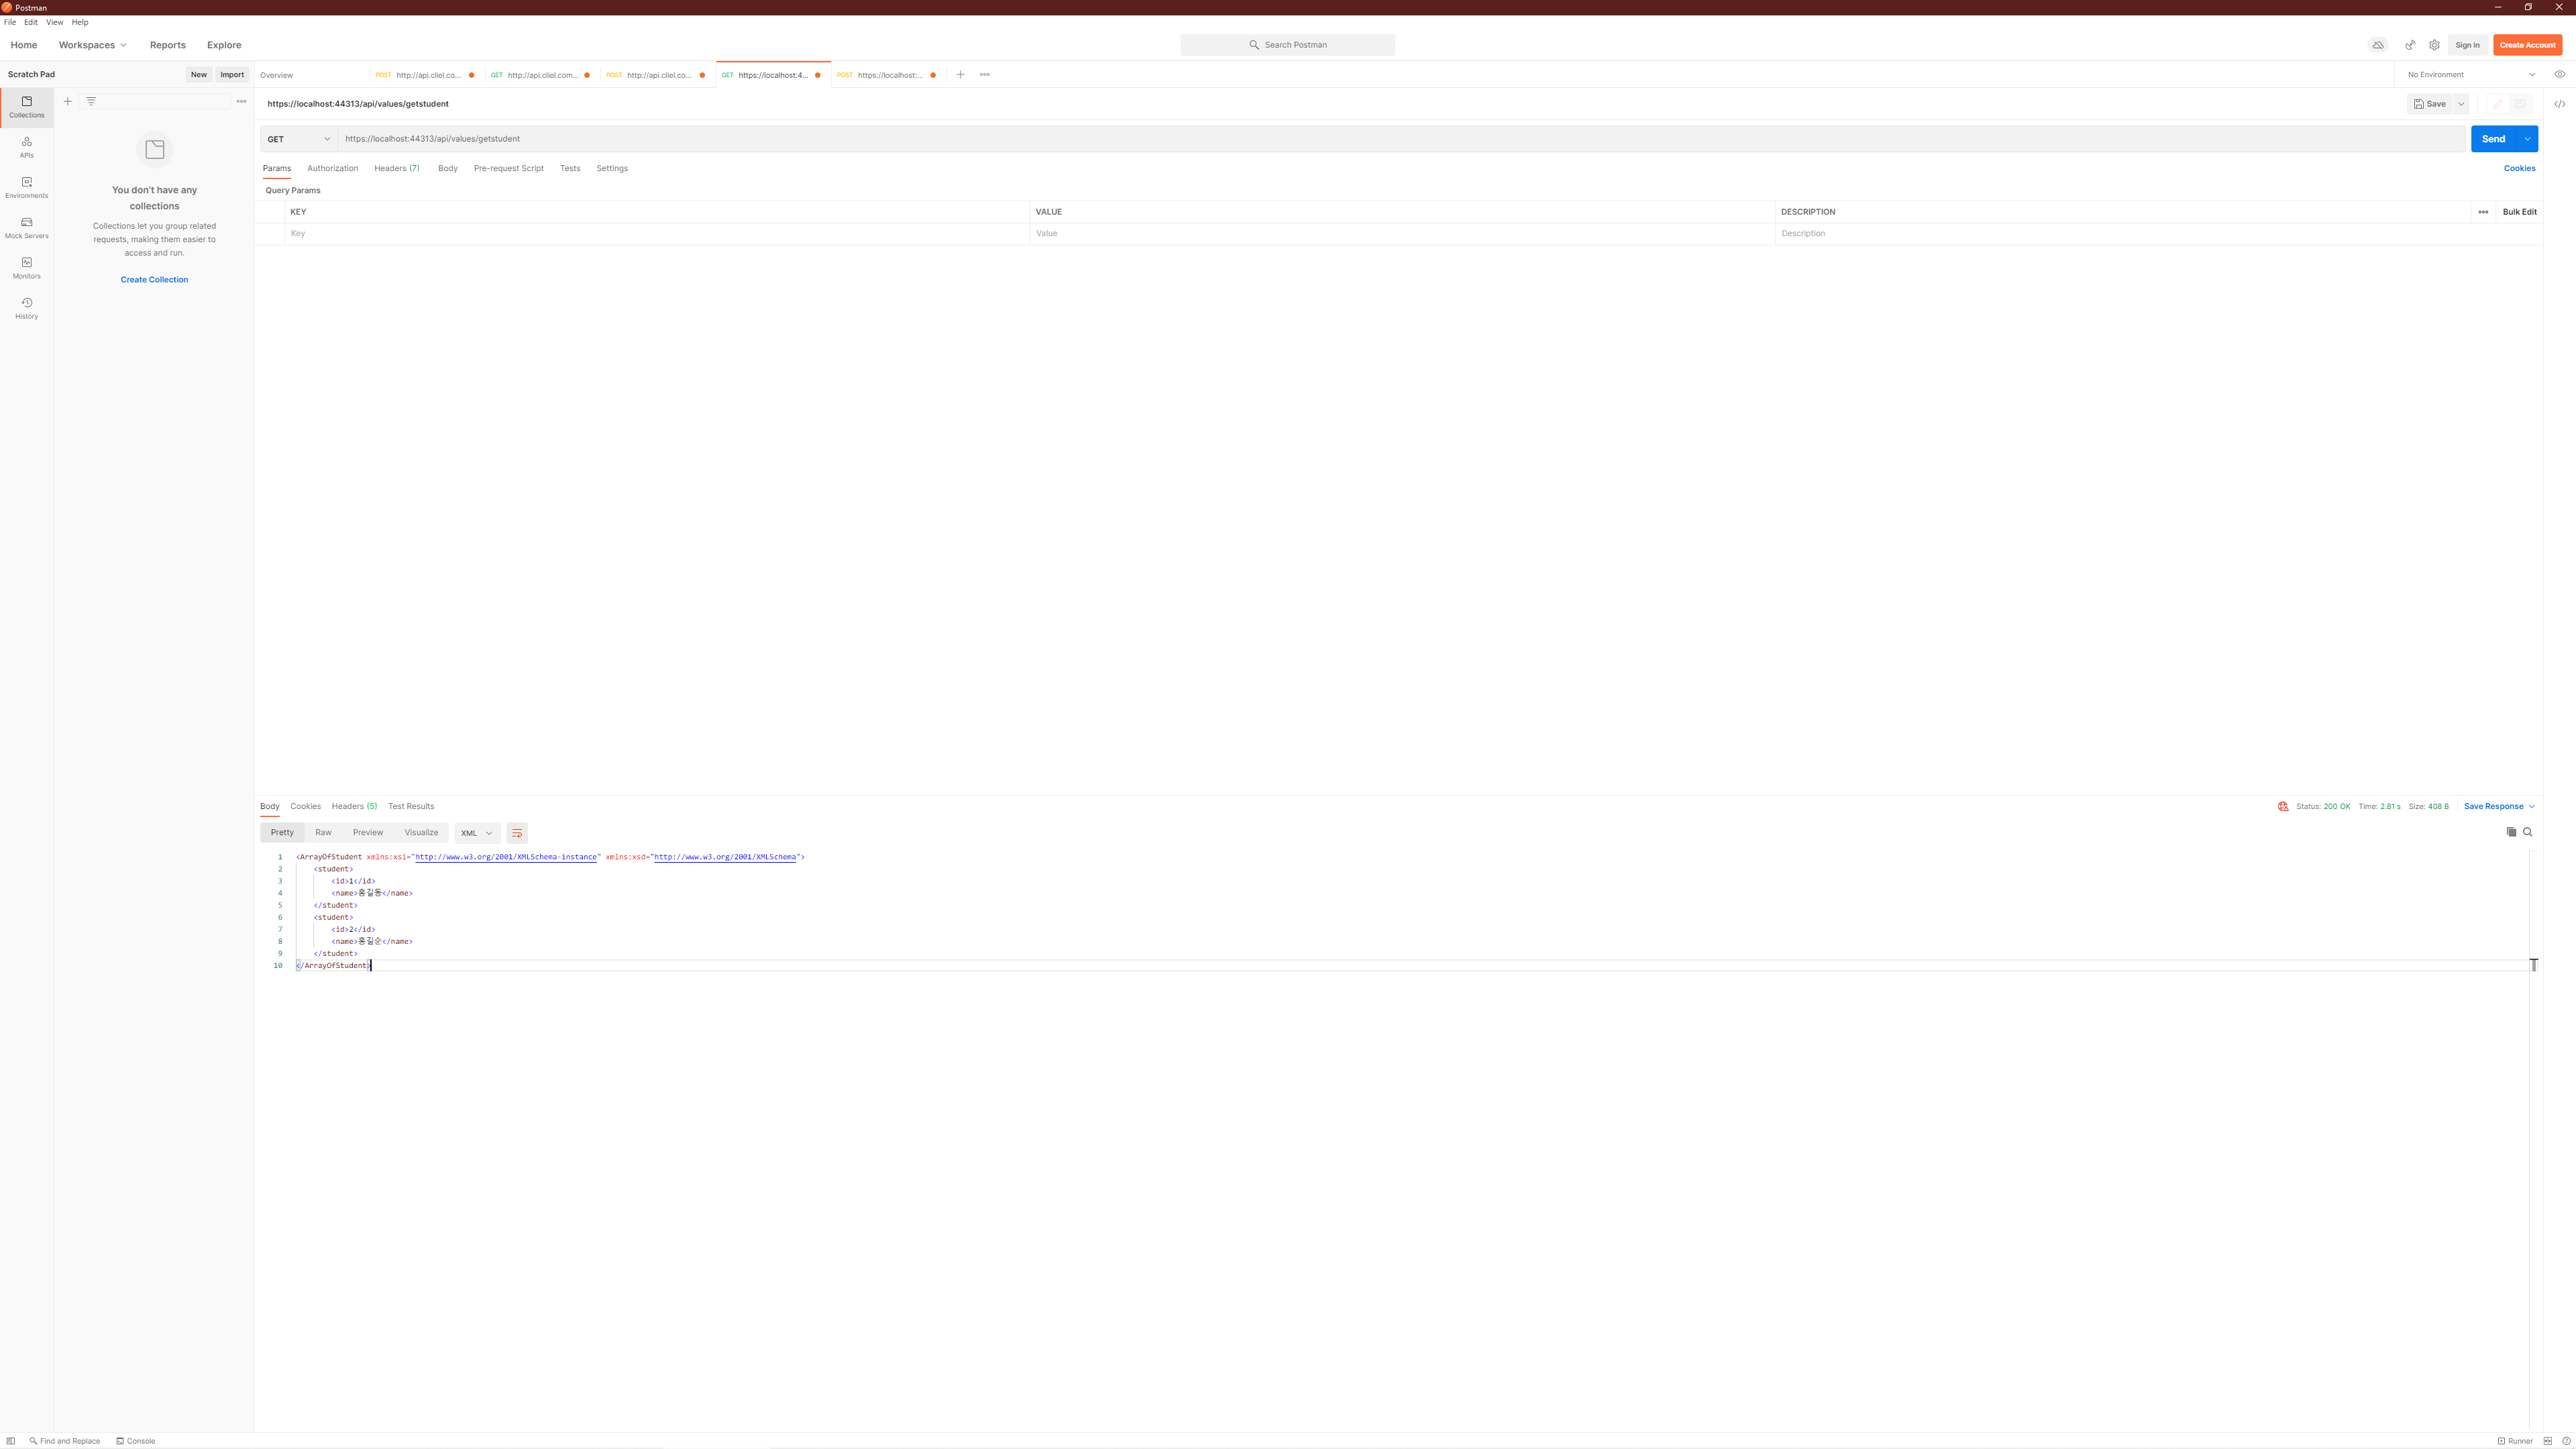
Task: Switch to the Authorization tab
Action: point(332,168)
